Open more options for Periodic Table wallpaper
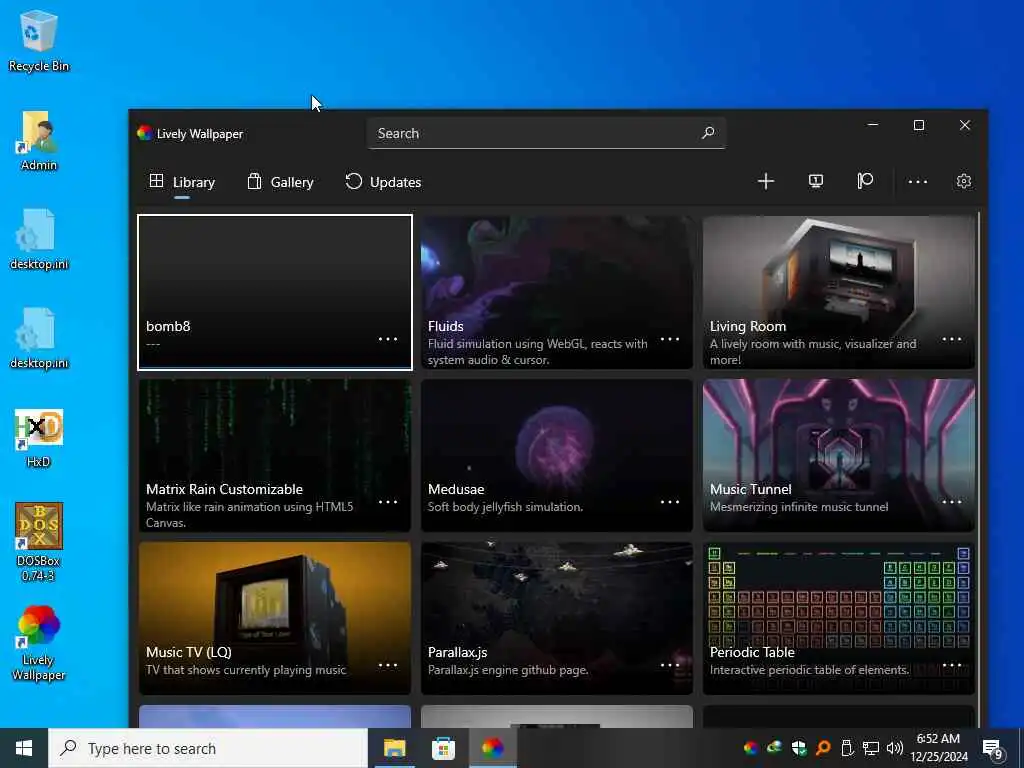The height and width of the screenshot is (768, 1024). tap(952, 665)
